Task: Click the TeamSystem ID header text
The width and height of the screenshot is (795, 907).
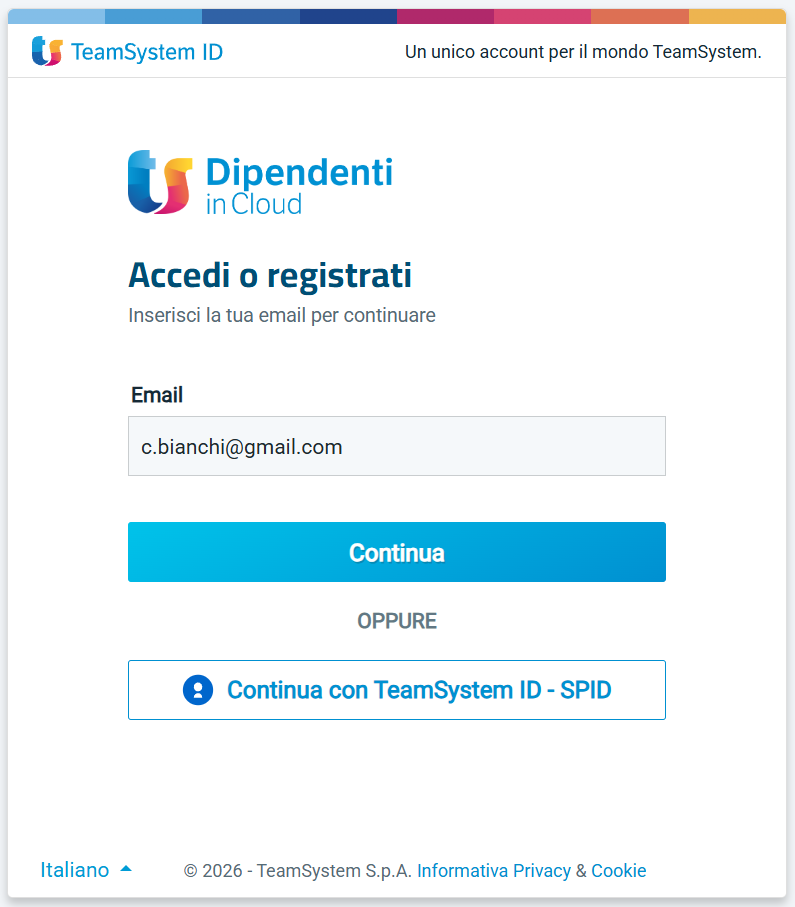Action: pos(147,52)
